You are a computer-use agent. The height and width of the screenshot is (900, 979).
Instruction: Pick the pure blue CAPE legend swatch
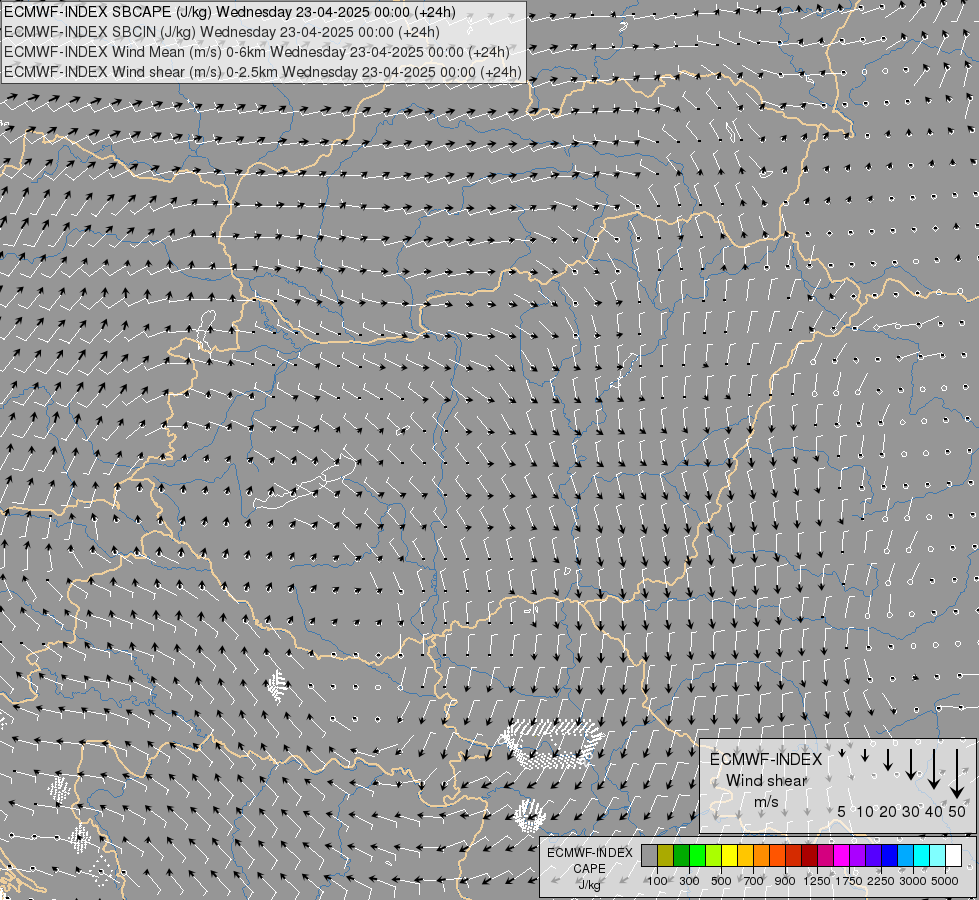click(889, 855)
